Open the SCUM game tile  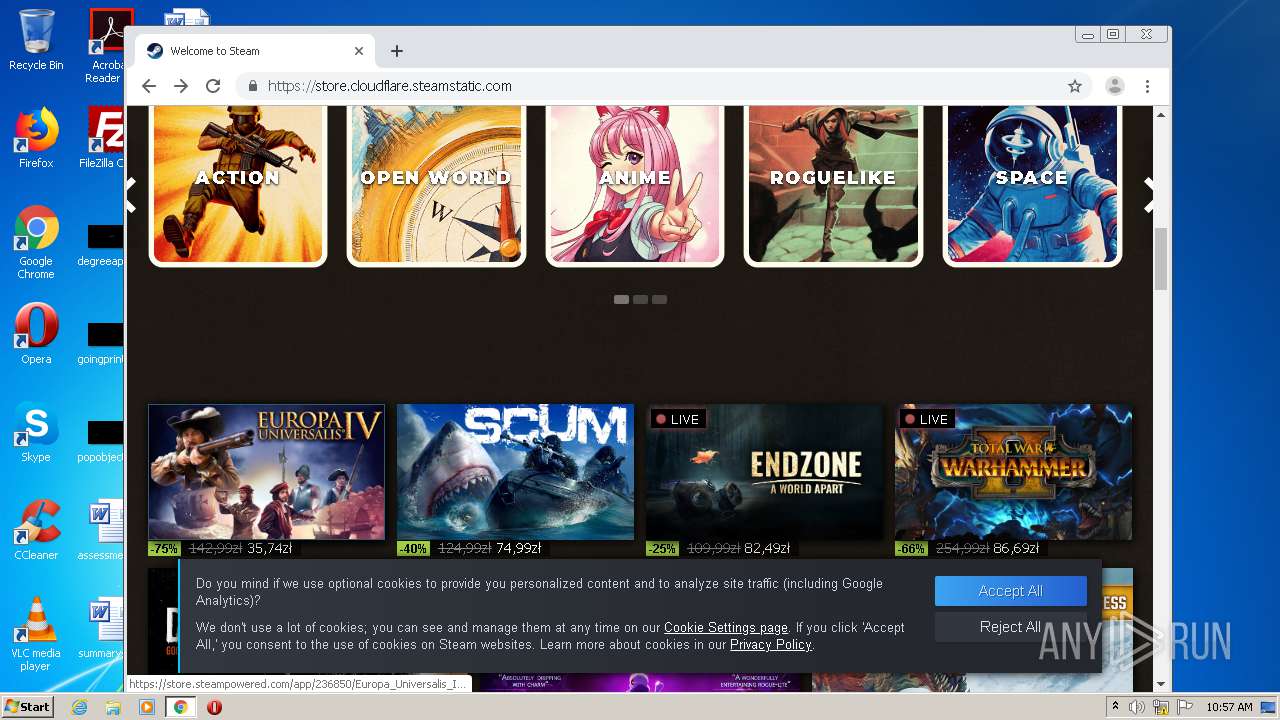[x=515, y=472]
